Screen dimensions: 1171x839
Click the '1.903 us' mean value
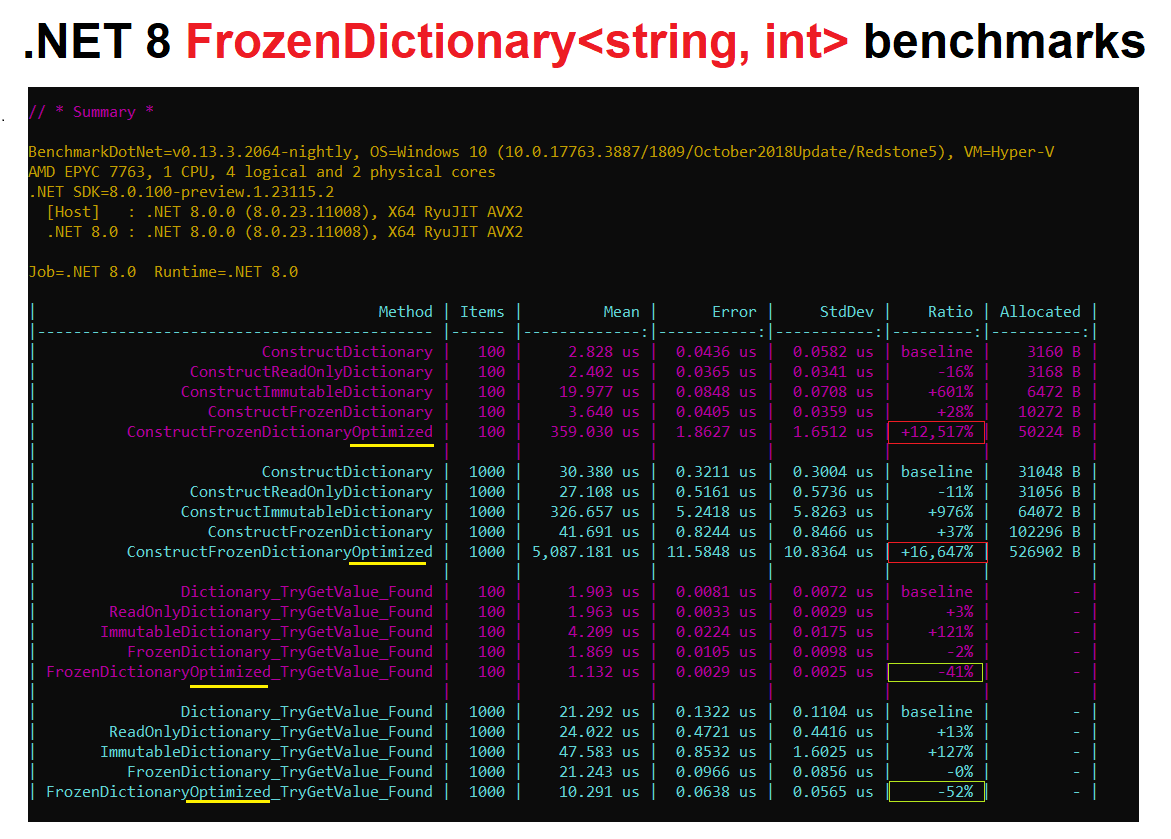(603, 592)
